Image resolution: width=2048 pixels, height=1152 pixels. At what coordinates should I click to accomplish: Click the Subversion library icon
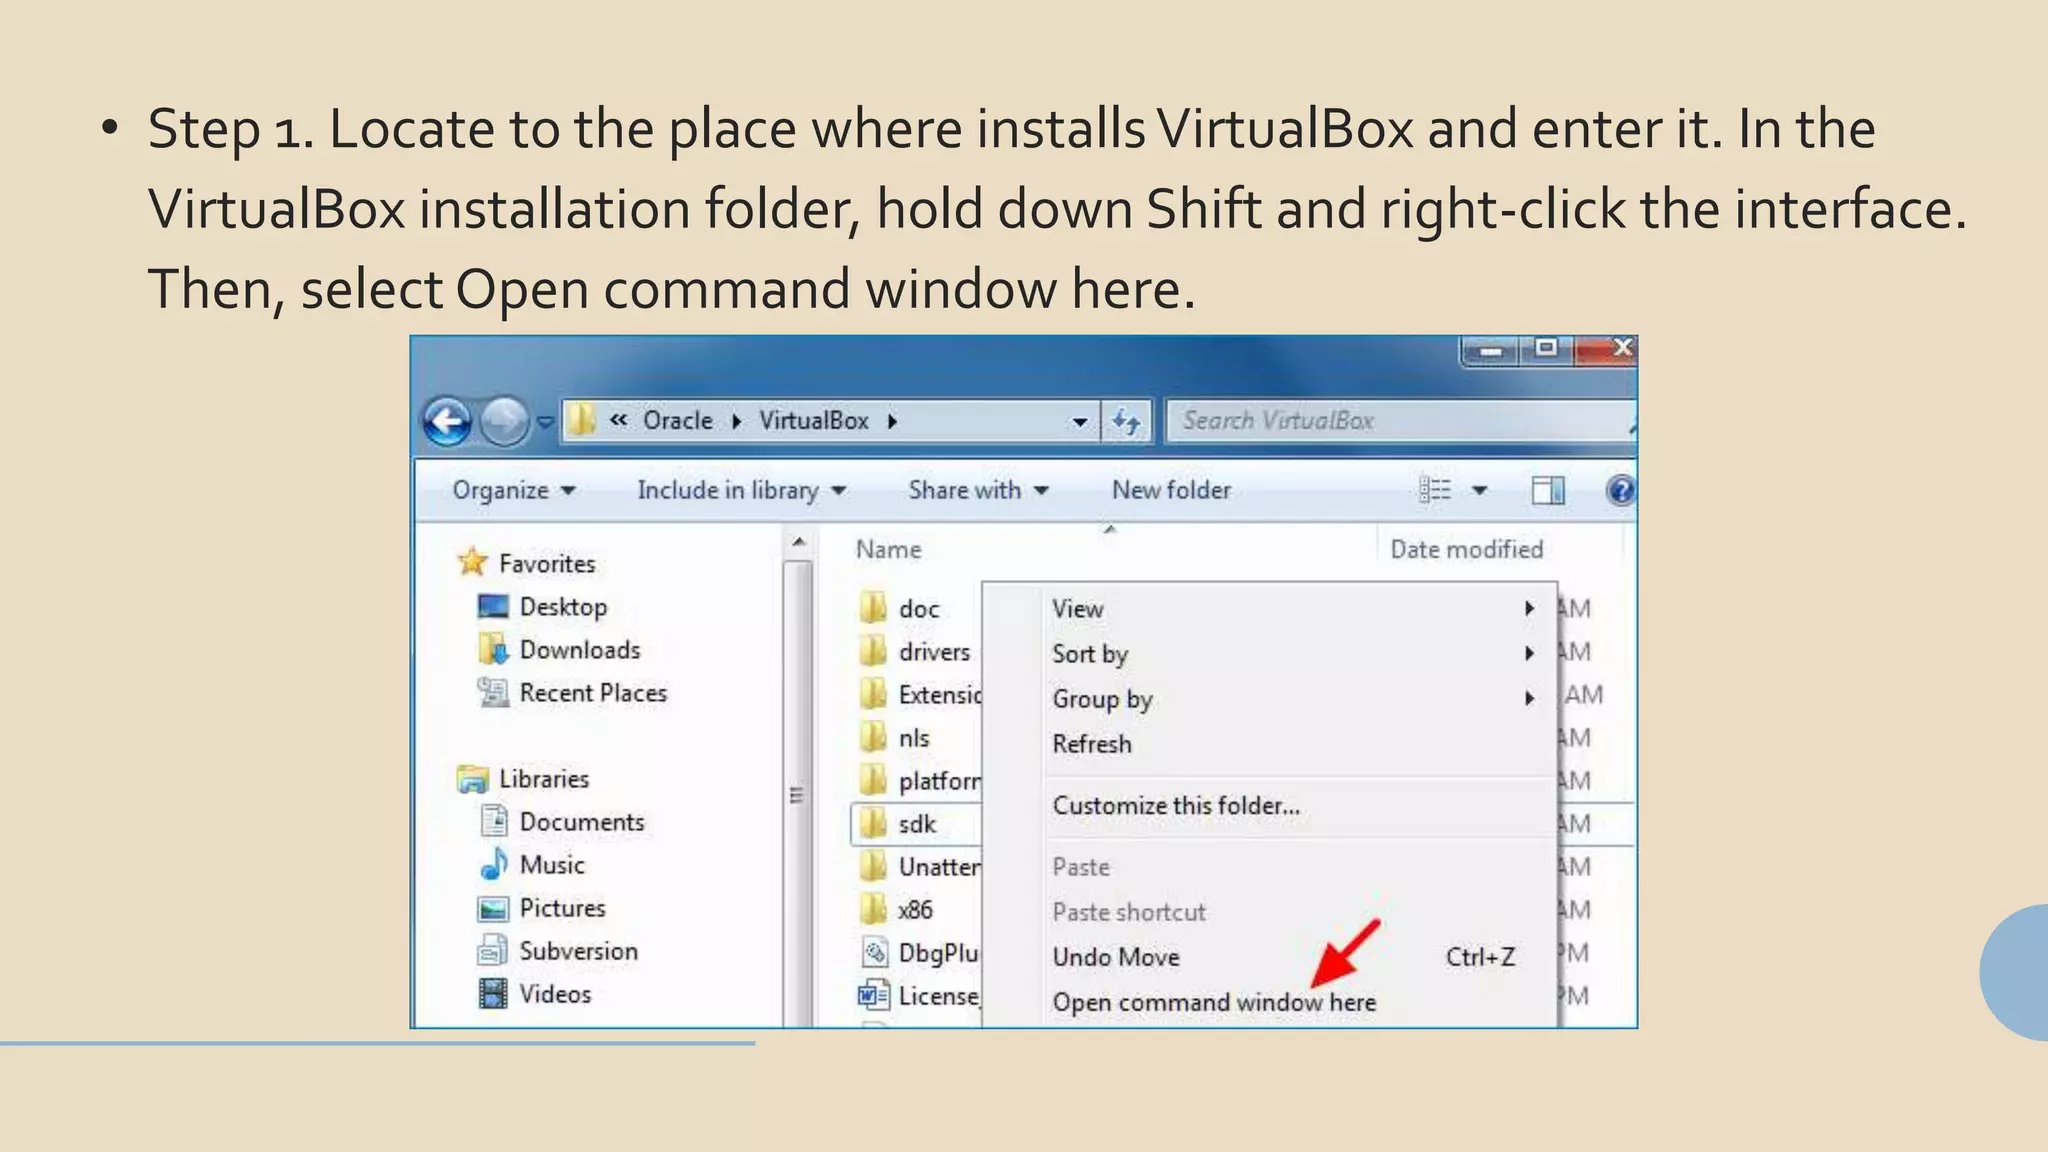[493, 950]
